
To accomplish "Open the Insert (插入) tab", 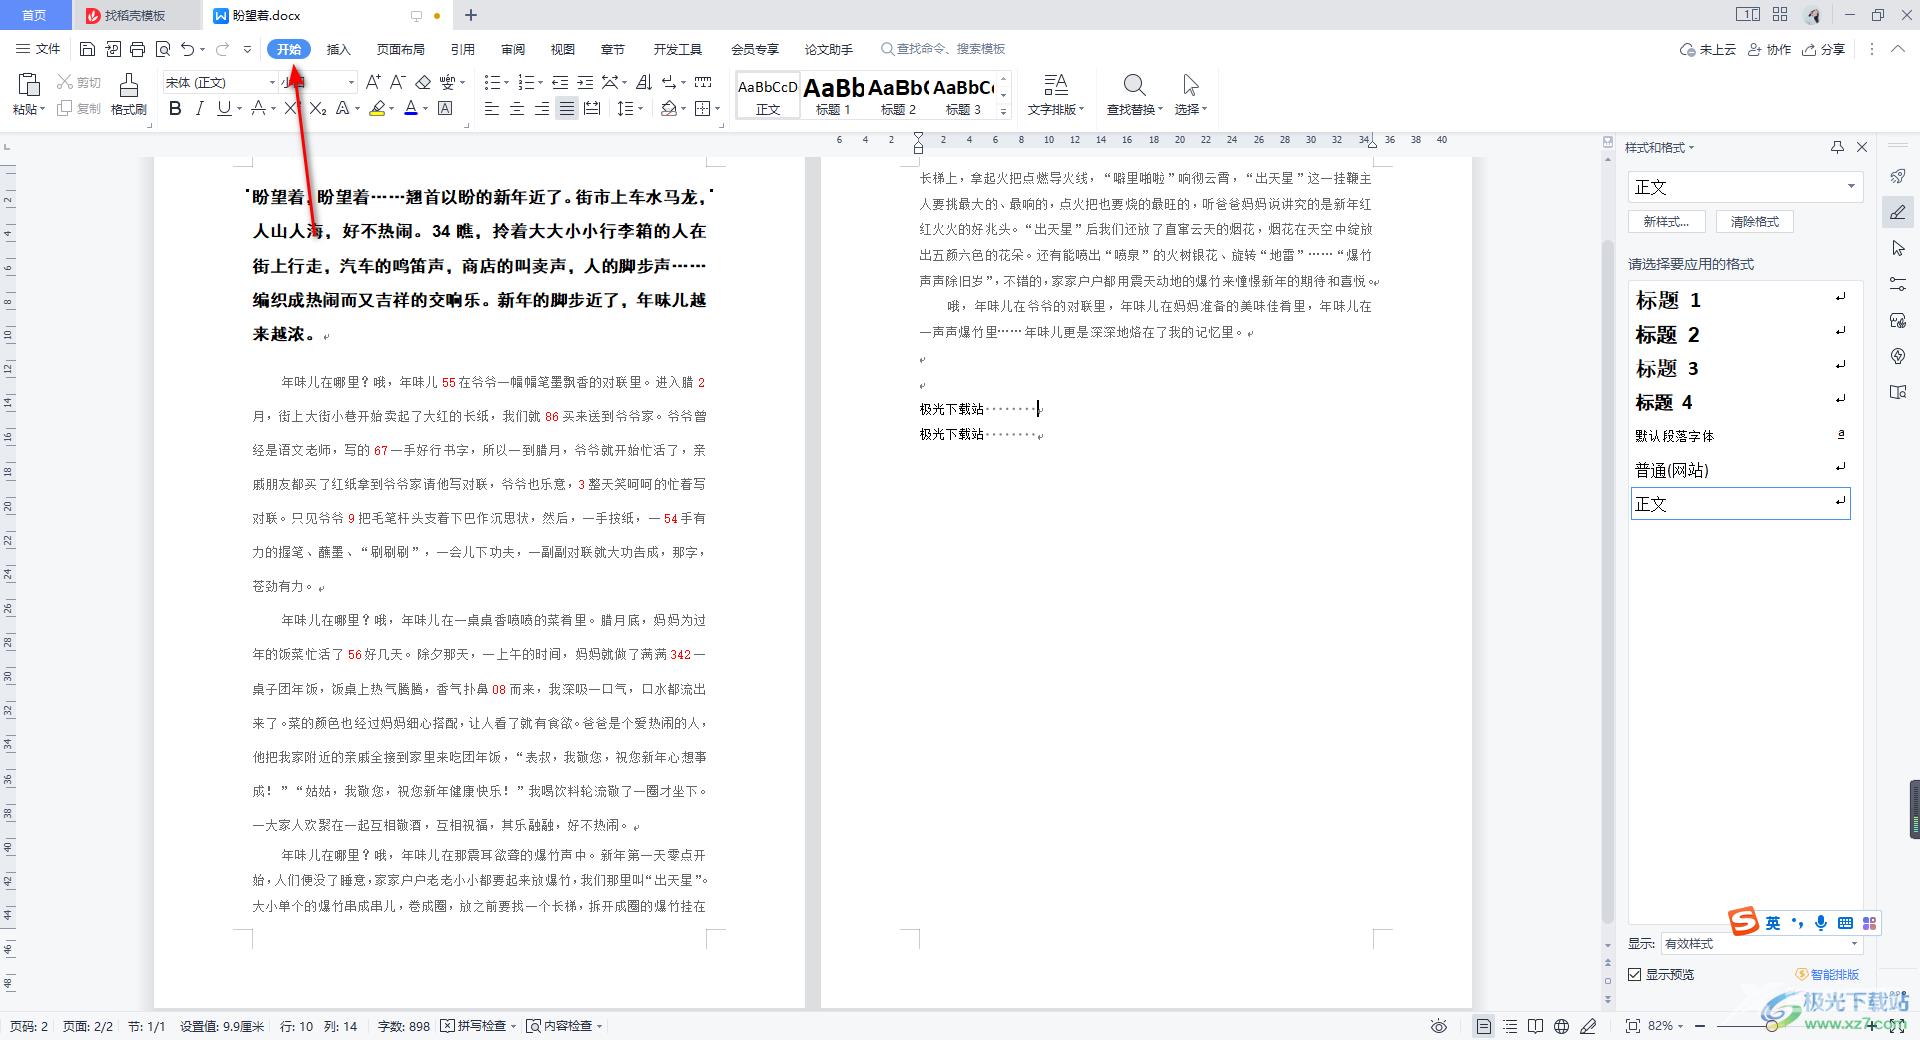I will (339, 49).
